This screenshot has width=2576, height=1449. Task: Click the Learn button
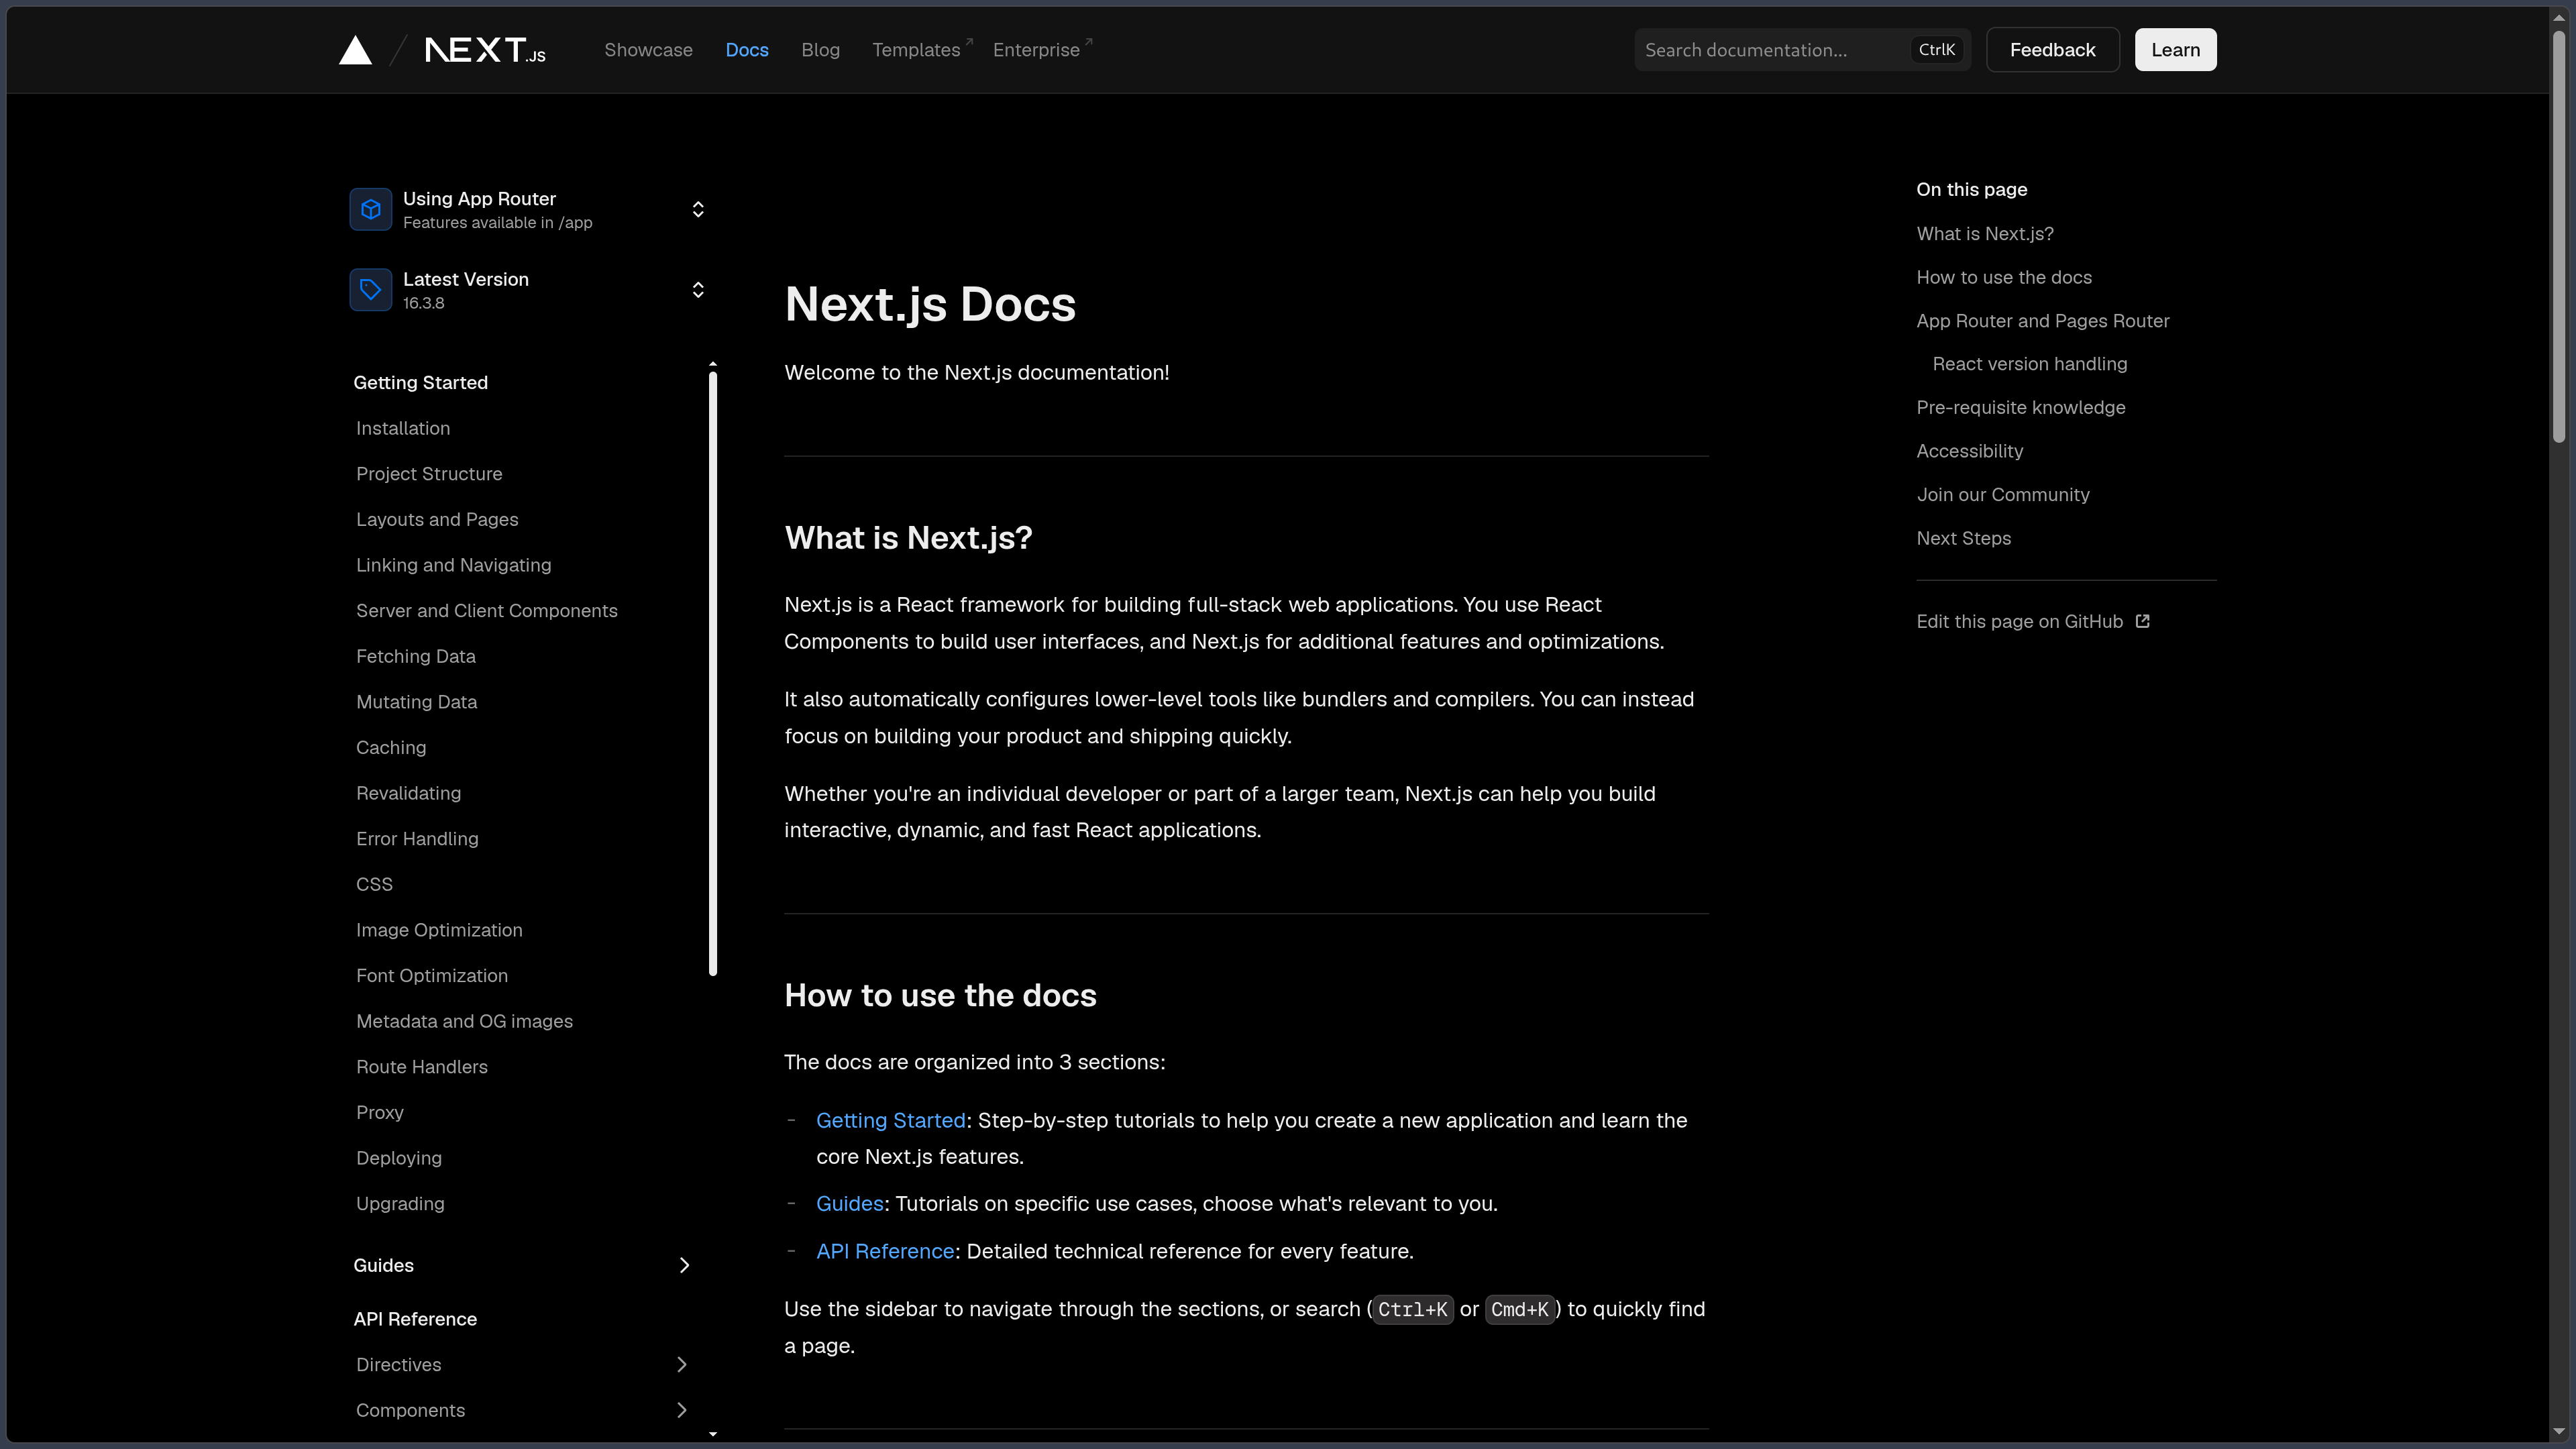2175,50
